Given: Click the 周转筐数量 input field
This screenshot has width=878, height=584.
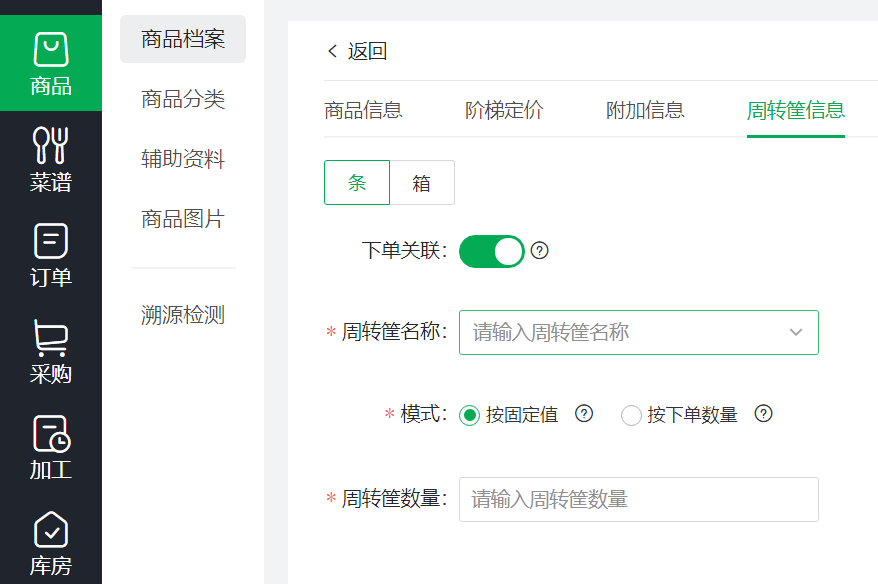Looking at the screenshot, I should (x=639, y=499).
